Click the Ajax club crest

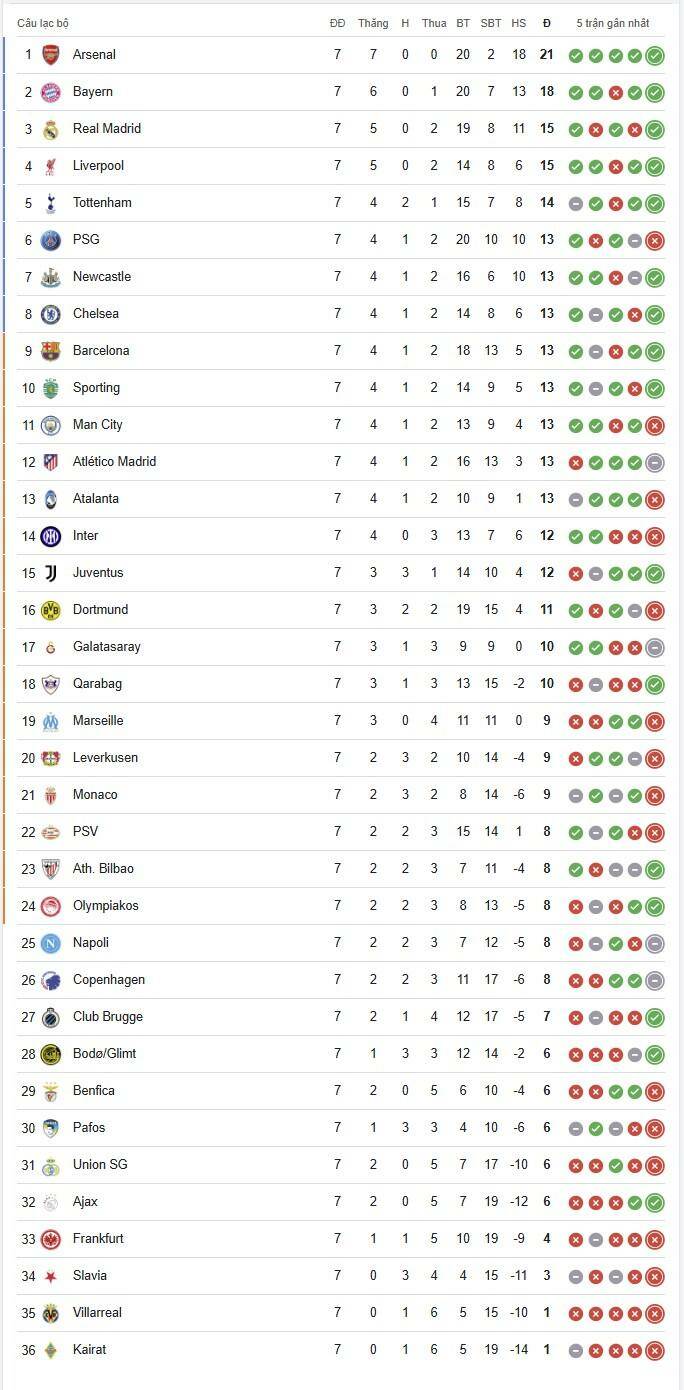point(50,1202)
